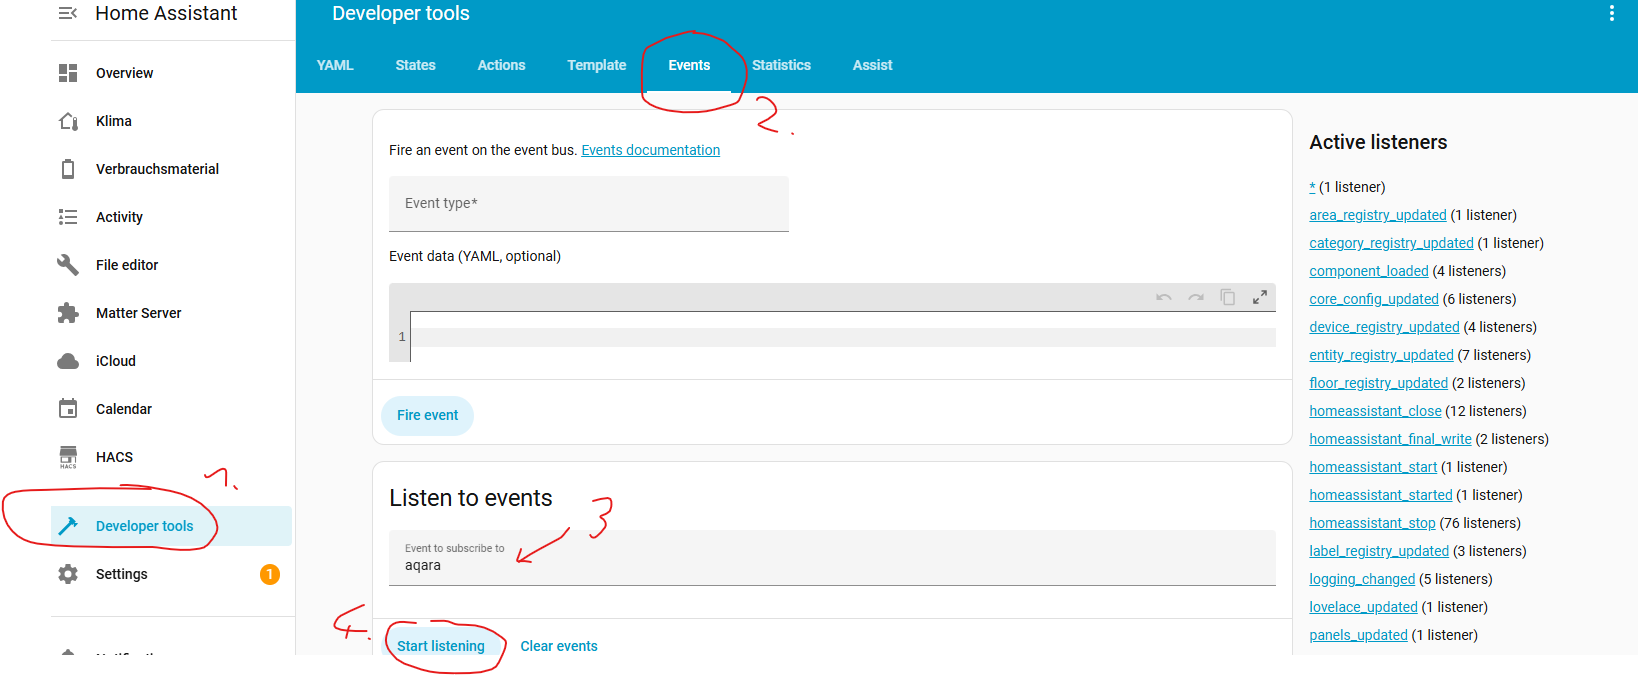
Task: Open the Events documentation link
Action: click(650, 150)
